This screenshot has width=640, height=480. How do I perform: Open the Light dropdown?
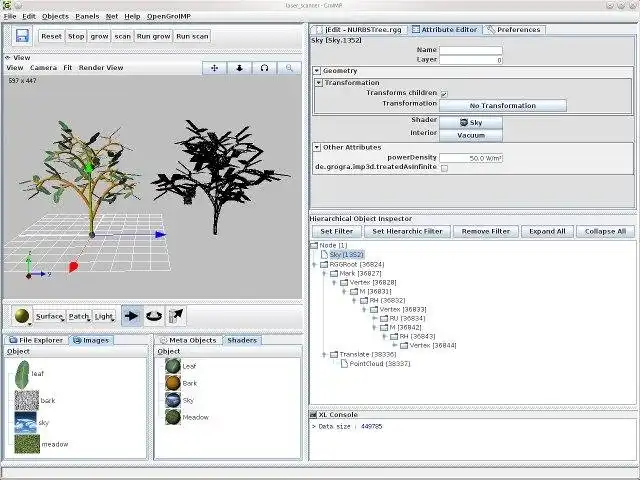click(x=104, y=316)
